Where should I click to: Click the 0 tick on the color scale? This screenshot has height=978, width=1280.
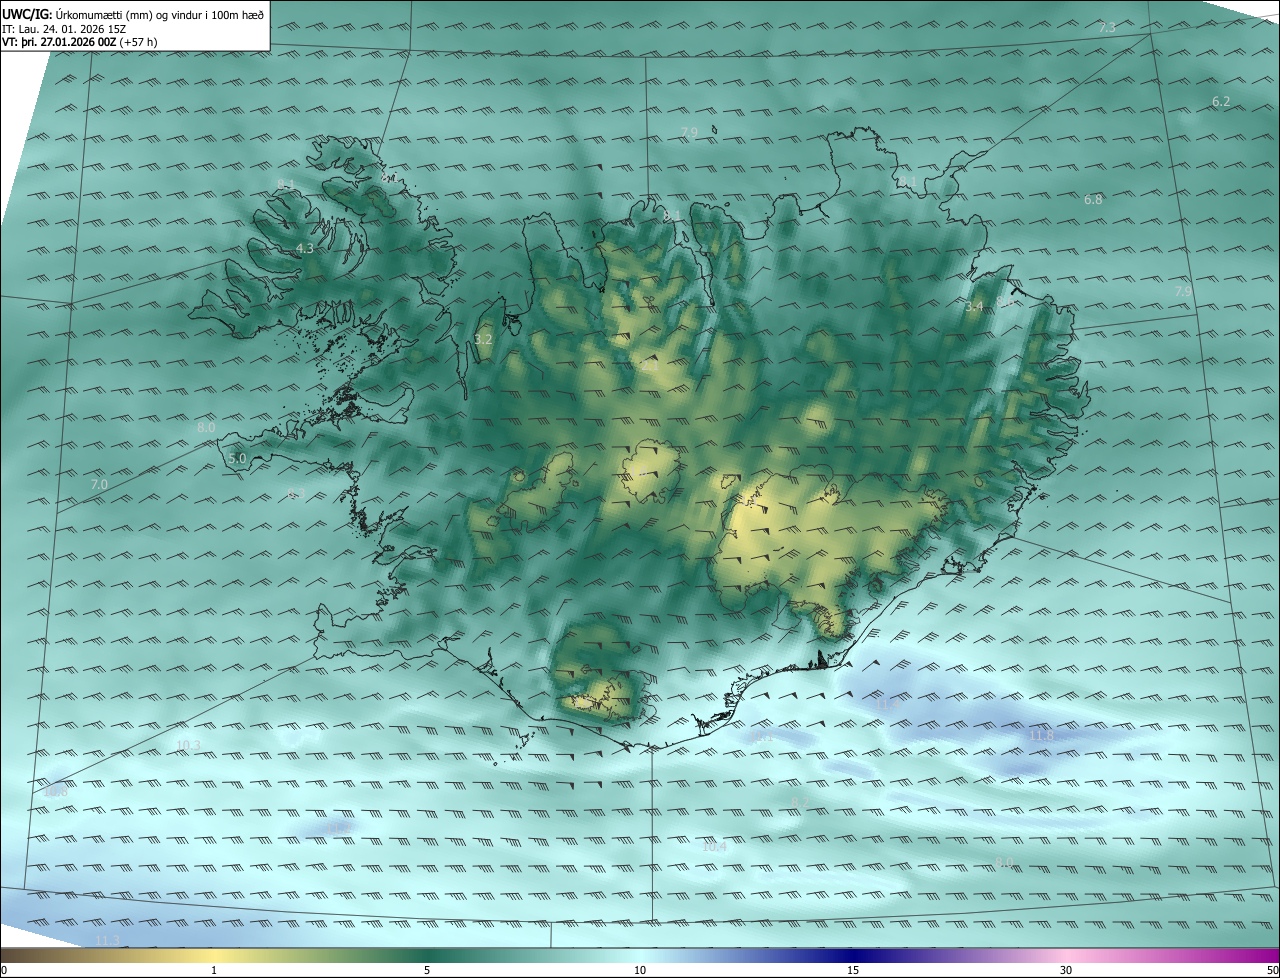pos(3,970)
